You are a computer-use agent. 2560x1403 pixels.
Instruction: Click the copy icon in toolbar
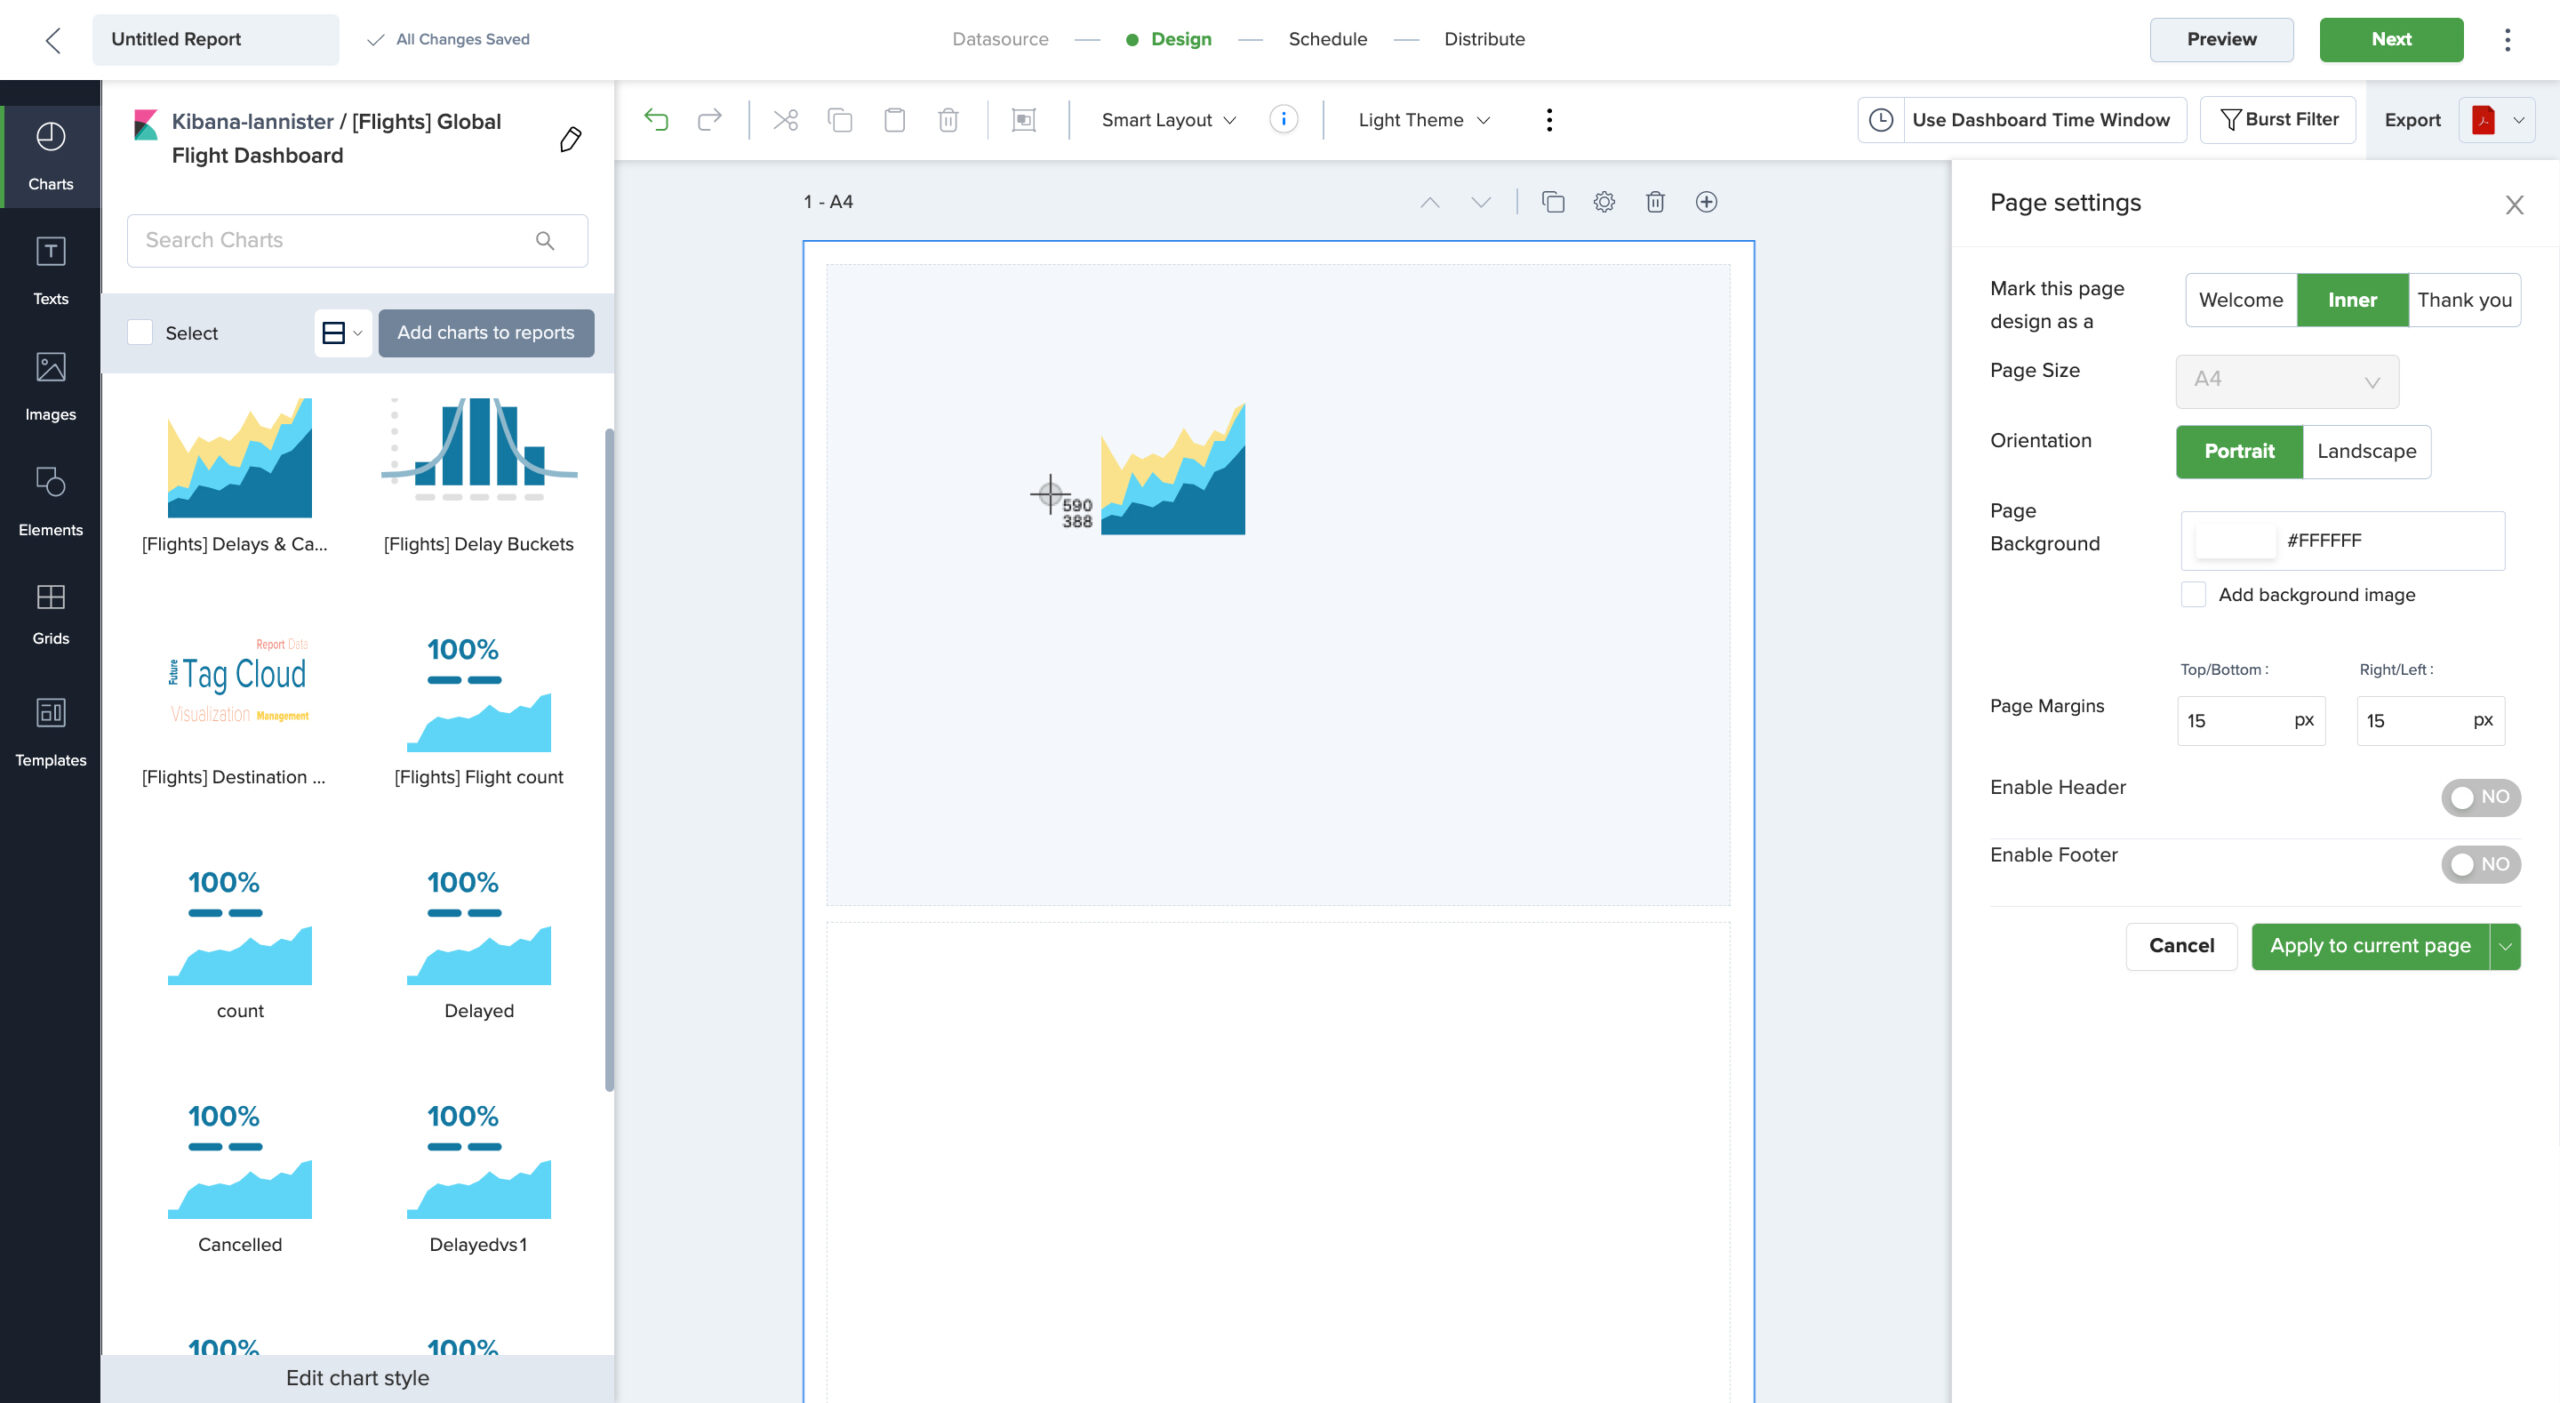840,120
